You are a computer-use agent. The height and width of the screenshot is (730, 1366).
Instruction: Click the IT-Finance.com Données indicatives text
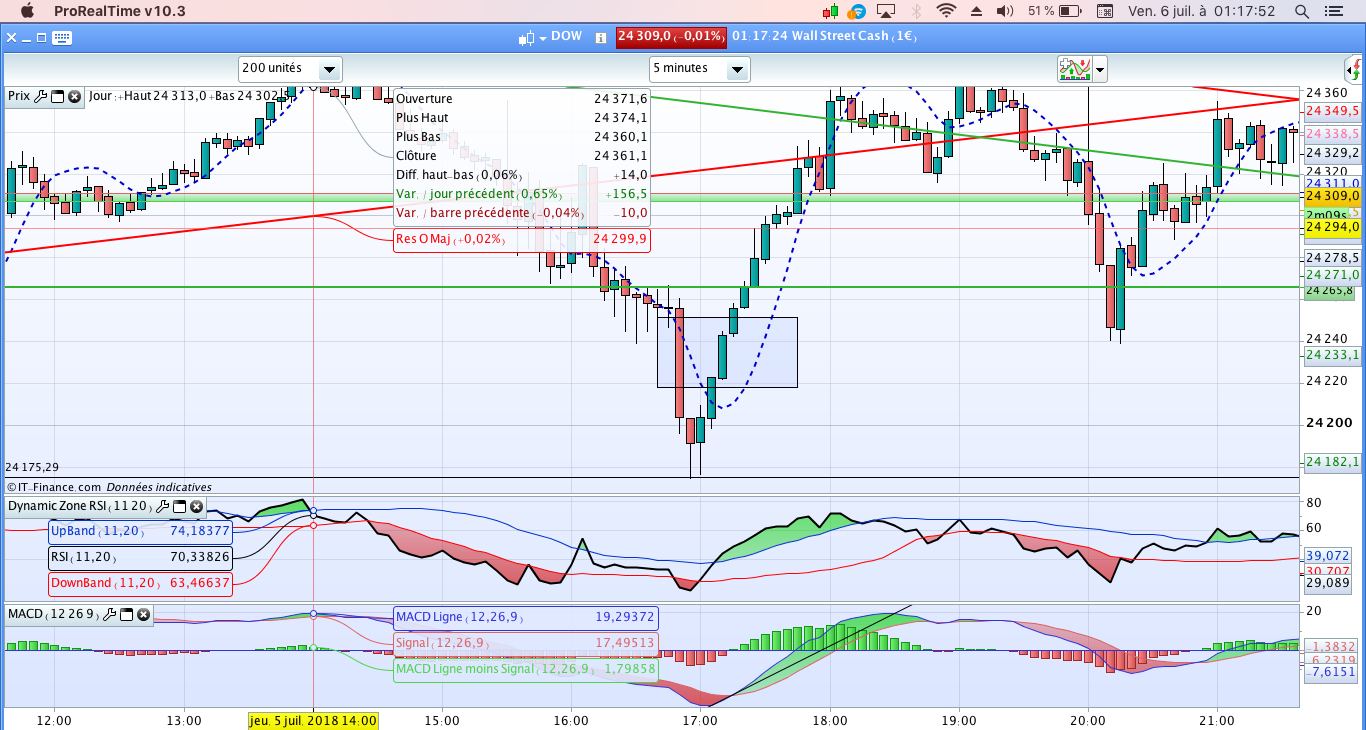(109, 487)
